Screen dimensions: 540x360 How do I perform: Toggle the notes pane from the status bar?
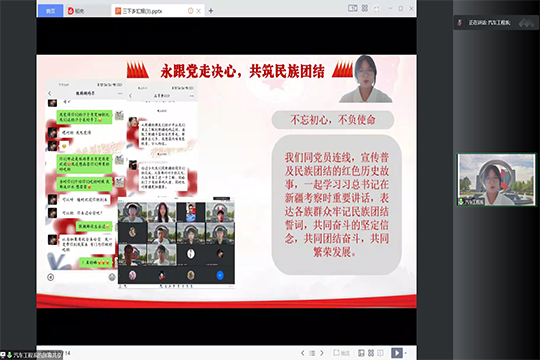tap(341, 353)
